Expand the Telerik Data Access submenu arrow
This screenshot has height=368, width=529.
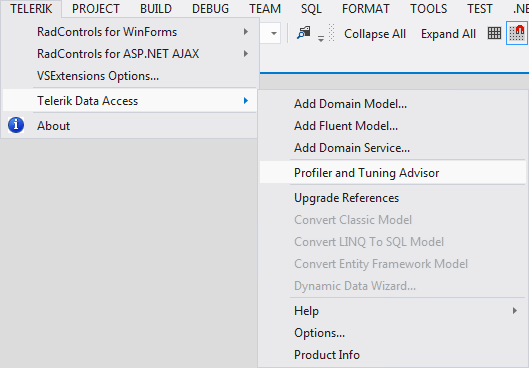point(246,101)
